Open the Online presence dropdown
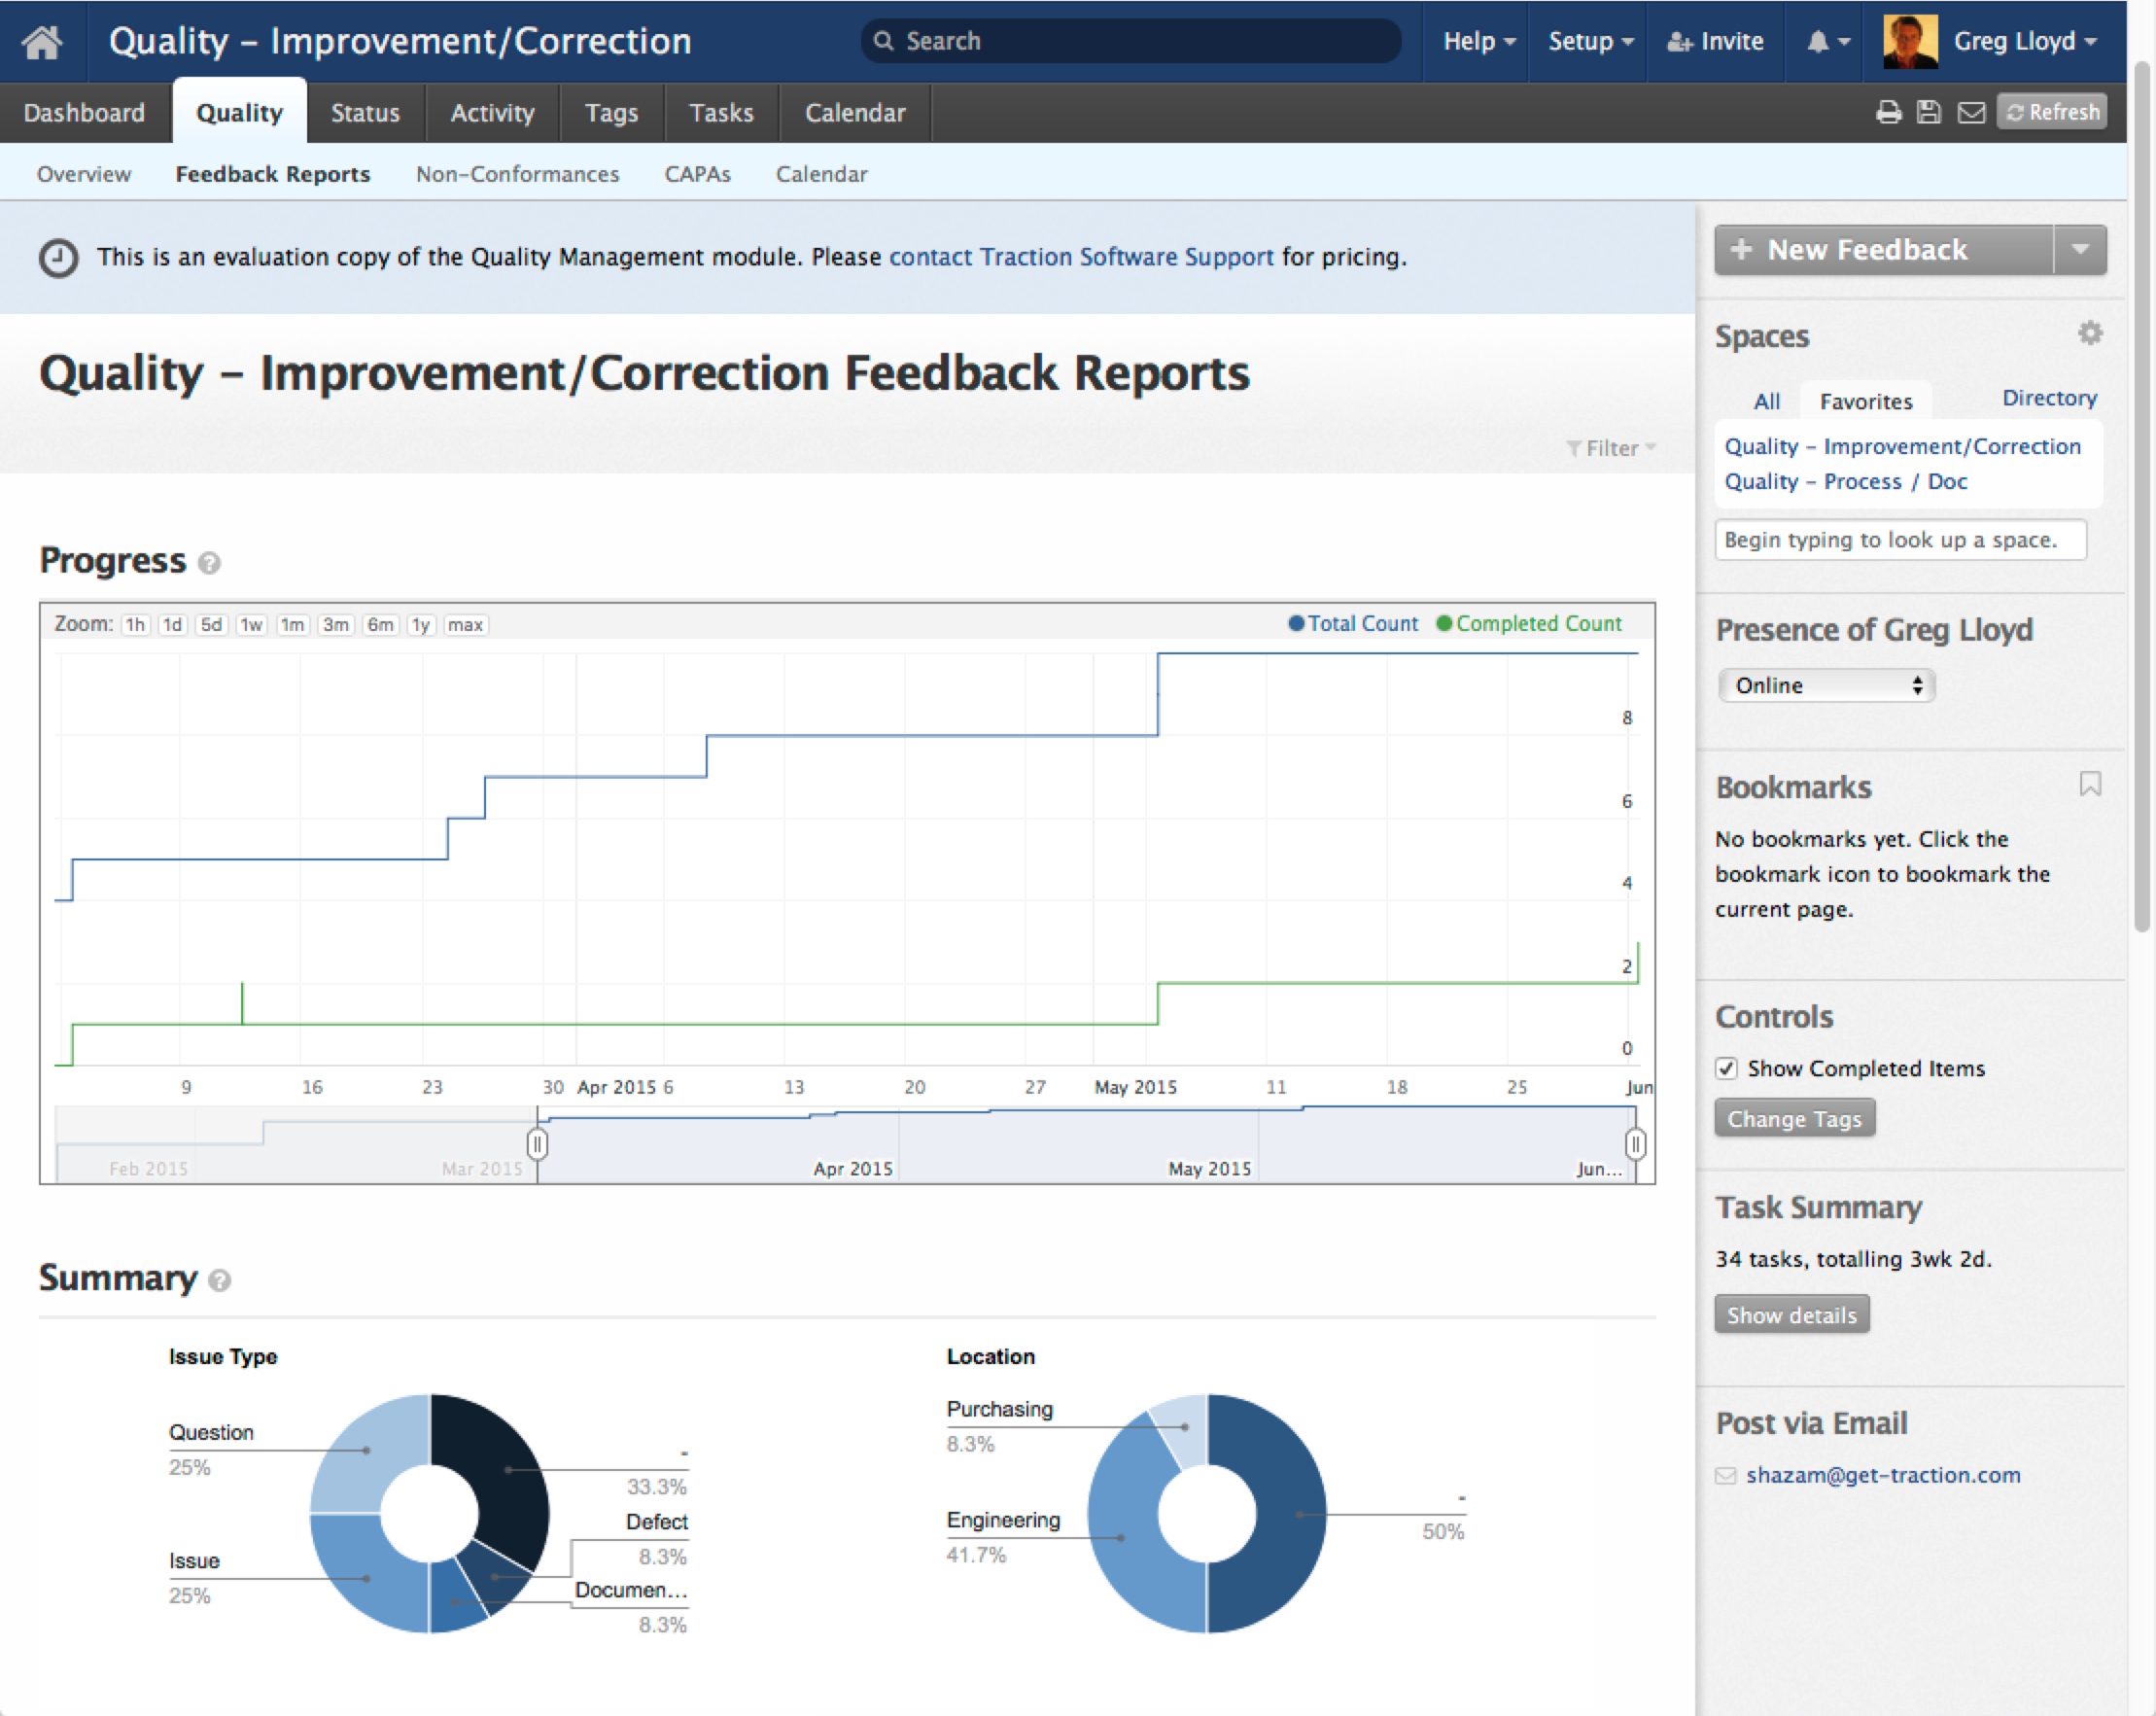The image size is (2156, 1716). point(1827,685)
